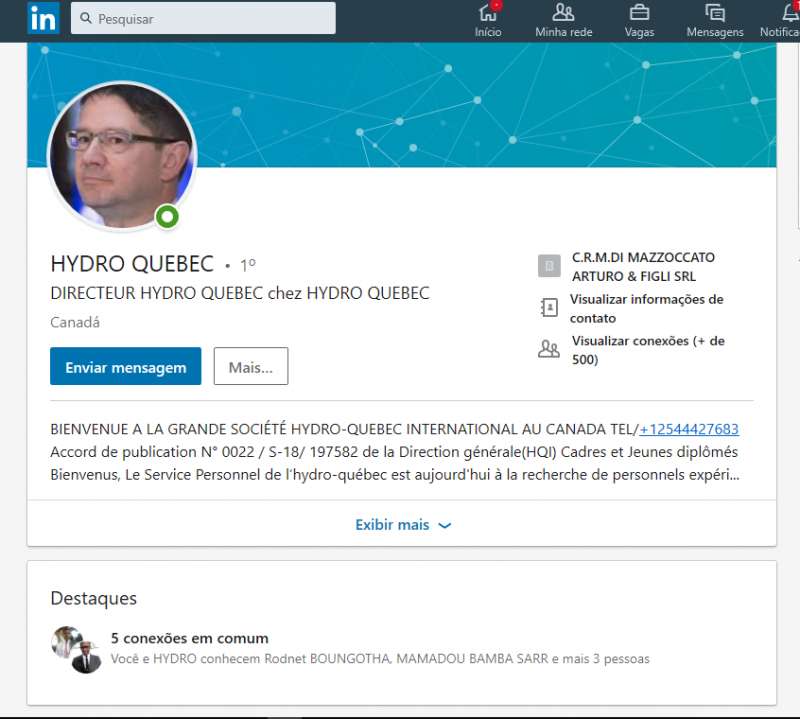Click the chevron beside Exibir mais

click(445, 526)
